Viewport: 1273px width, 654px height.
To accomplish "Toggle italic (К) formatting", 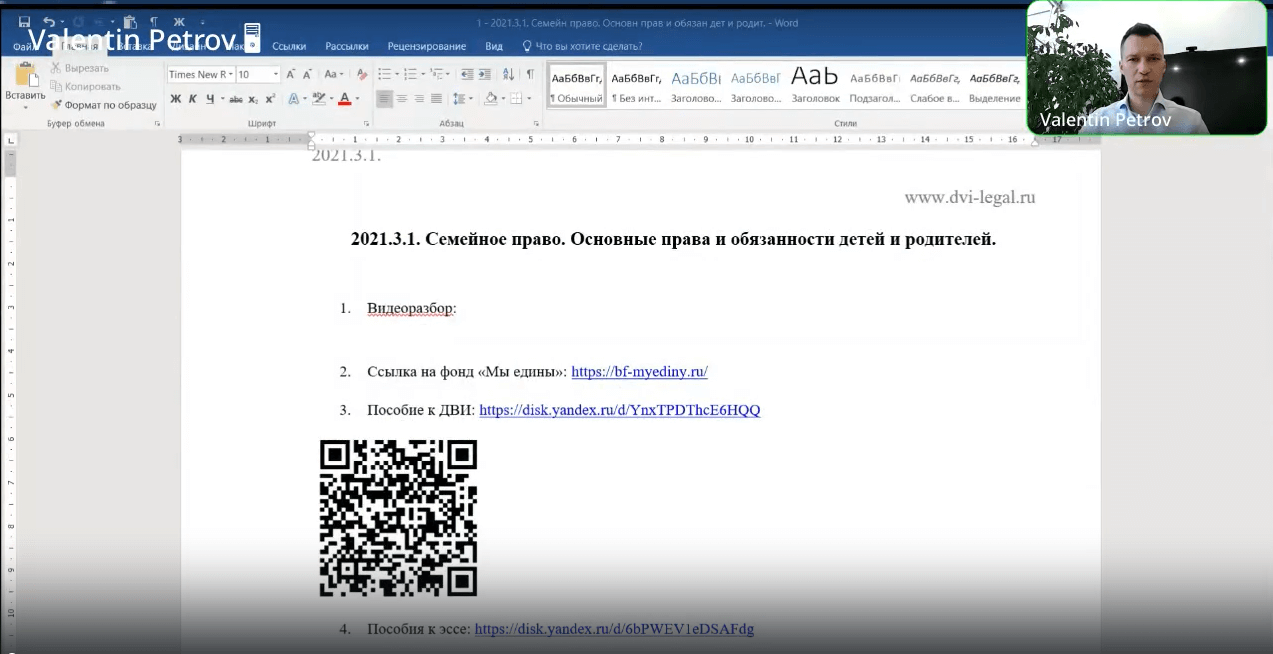I will coord(193,98).
